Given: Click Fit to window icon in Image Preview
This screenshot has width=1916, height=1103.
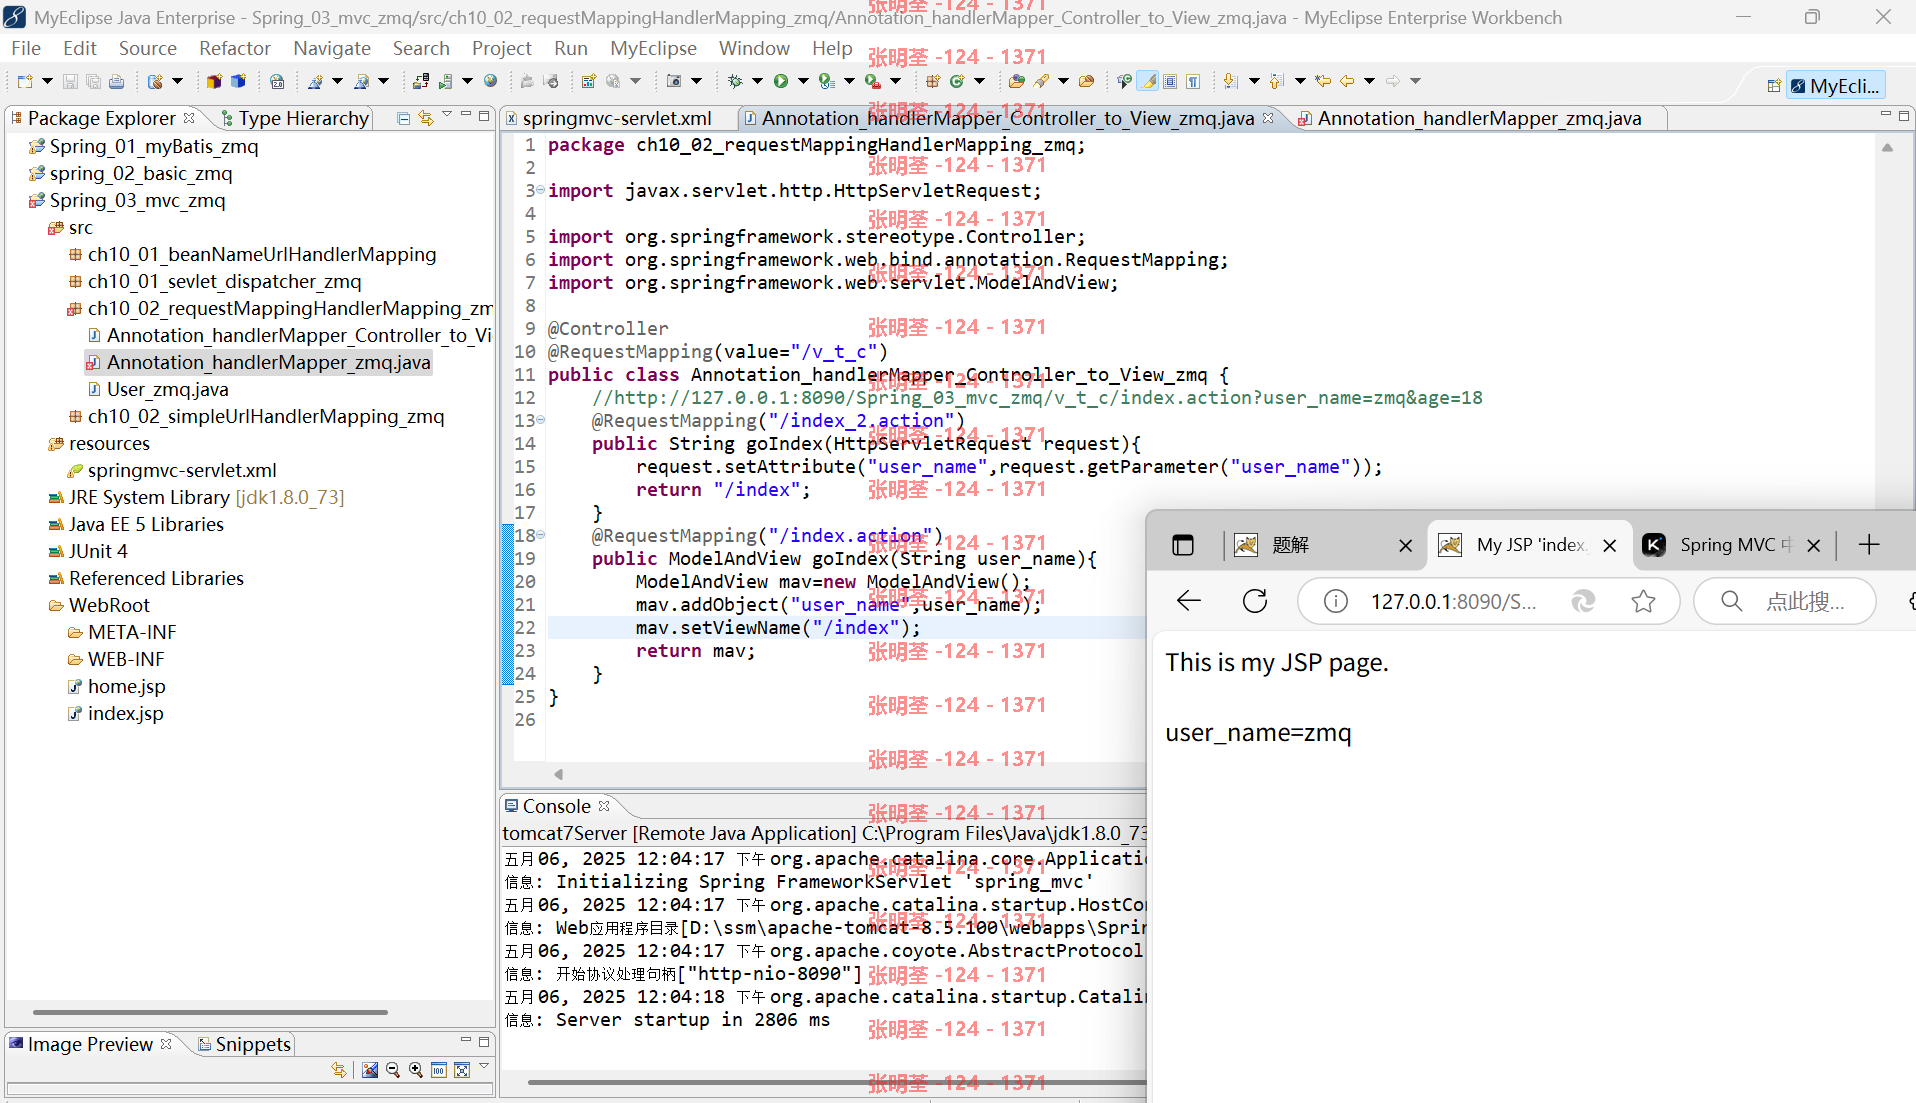Looking at the screenshot, I should 462,1070.
